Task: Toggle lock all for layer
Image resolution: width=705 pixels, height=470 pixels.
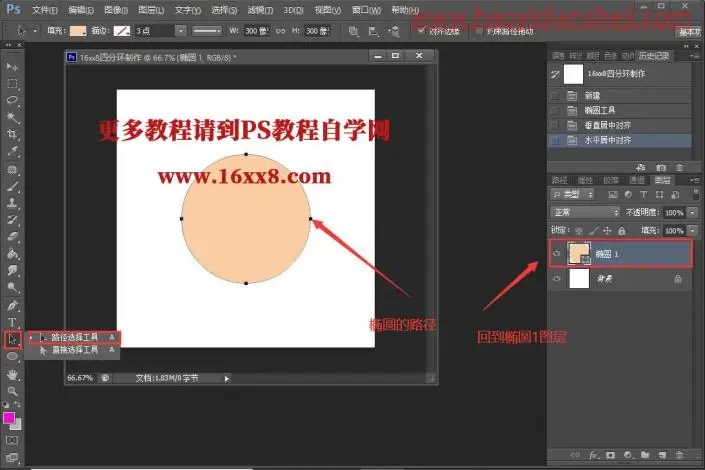Action: click(622, 231)
